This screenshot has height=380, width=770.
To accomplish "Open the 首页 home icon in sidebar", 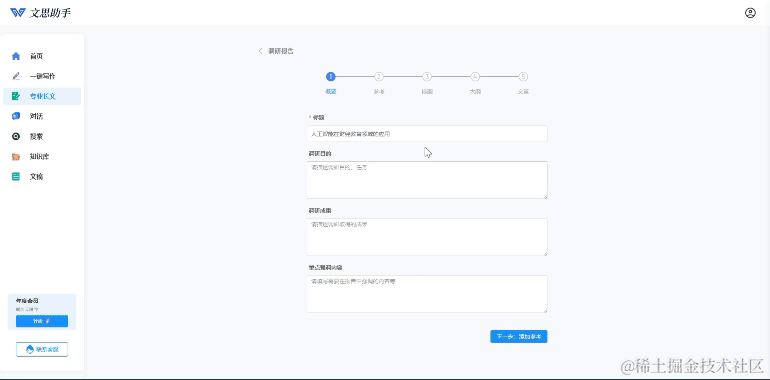I will coord(16,56).
